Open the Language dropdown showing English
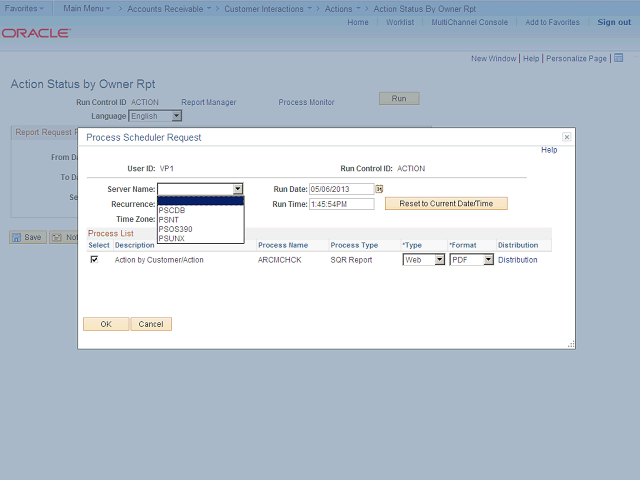 point(155,116)
